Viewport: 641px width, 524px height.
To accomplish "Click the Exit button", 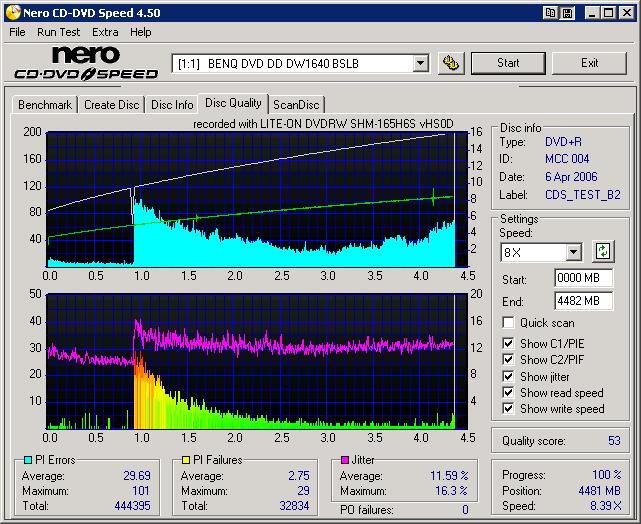I will [x=589, y=63].
